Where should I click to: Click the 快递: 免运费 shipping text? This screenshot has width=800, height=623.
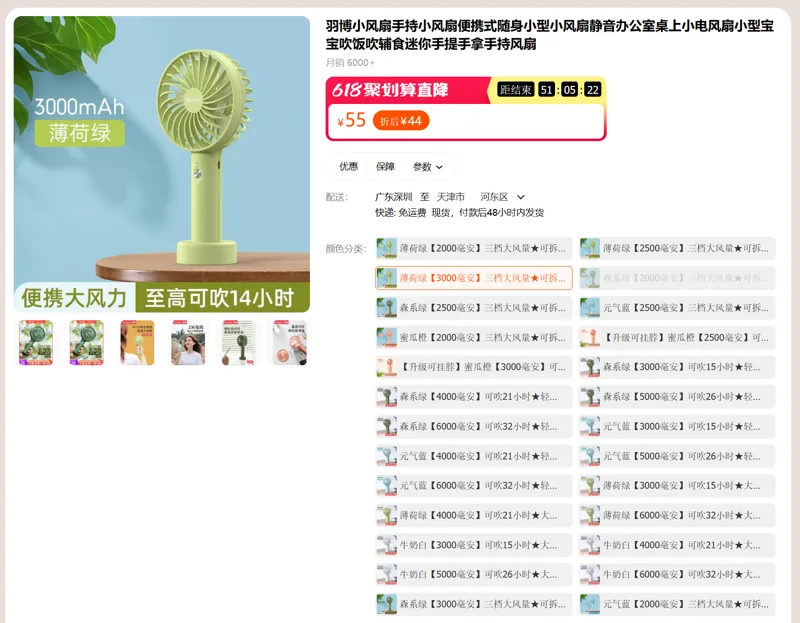point(401,213)
